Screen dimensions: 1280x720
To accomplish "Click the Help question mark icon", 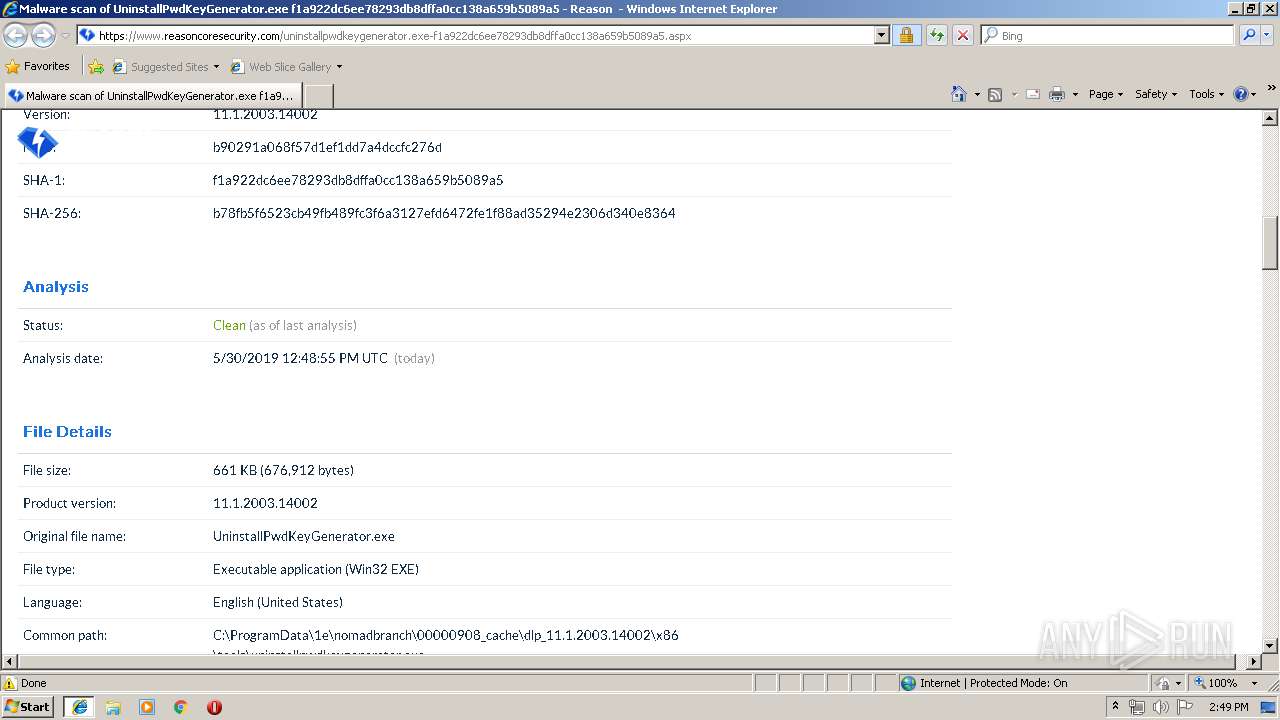I will click(1241, 94).
